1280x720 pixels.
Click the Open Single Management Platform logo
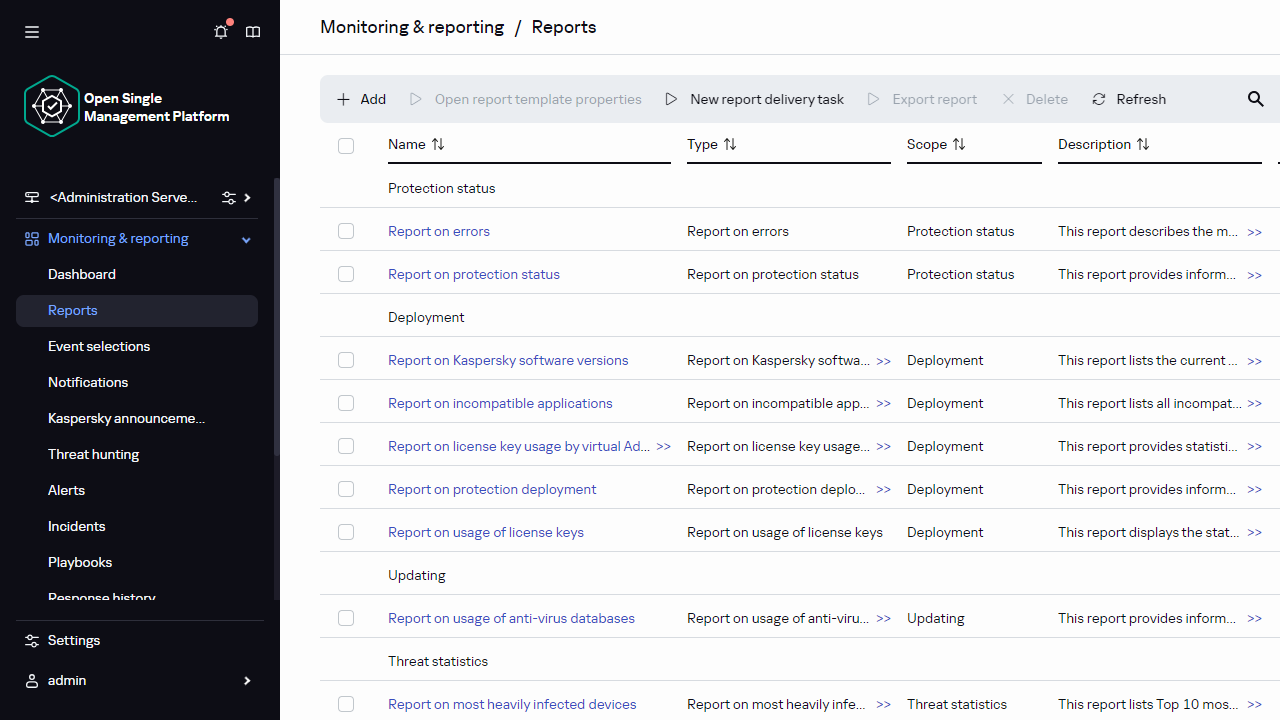pos(52,106)
